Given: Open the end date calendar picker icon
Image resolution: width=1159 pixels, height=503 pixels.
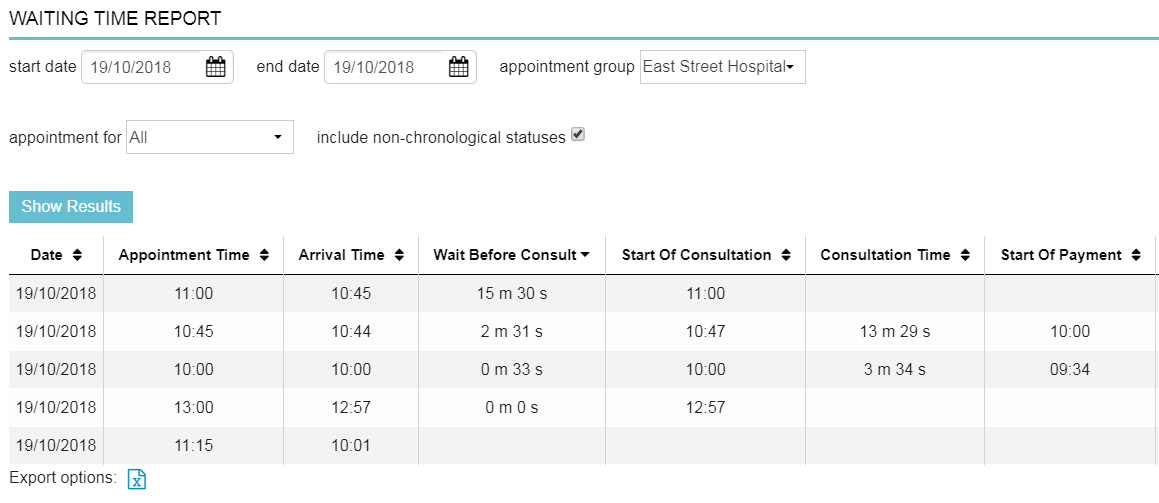Looking at the screenshot, I should coord(459,68).
